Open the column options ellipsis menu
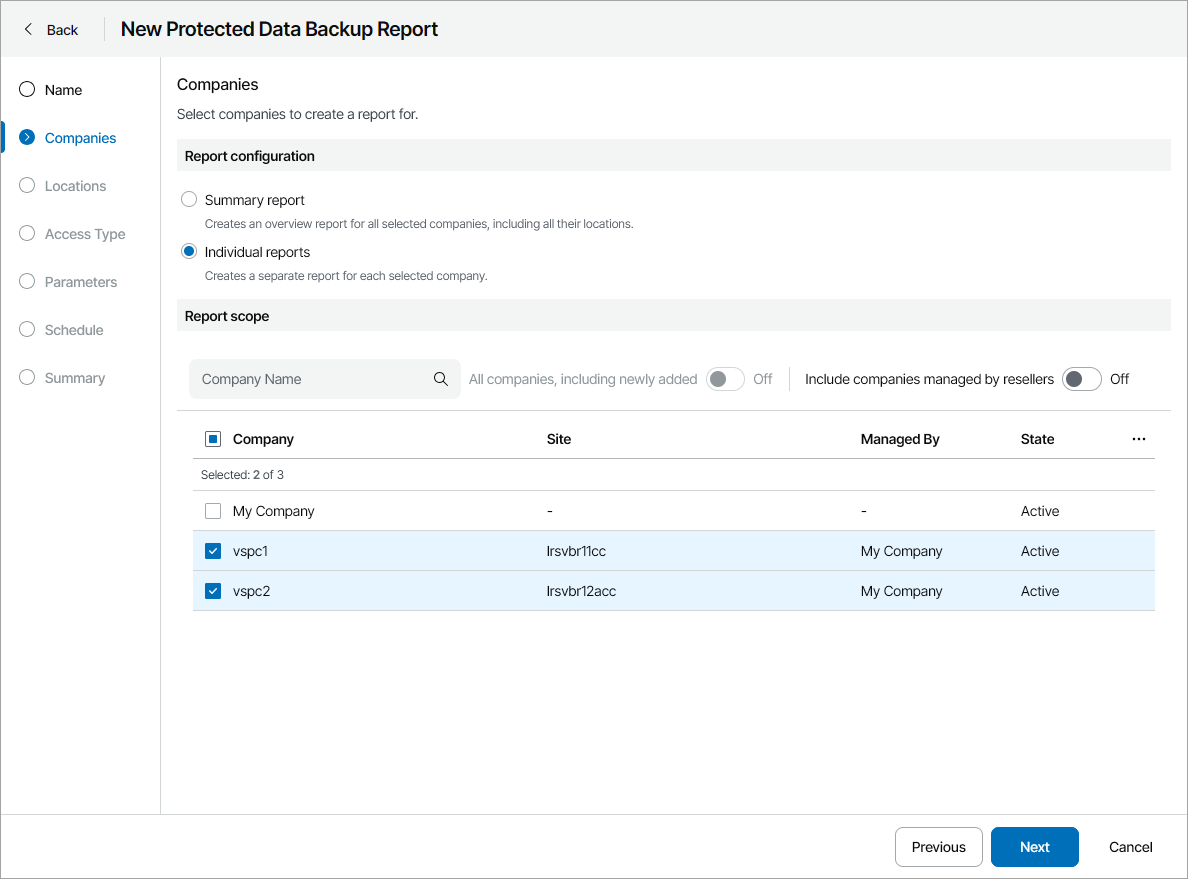 tap(1138, 439)
